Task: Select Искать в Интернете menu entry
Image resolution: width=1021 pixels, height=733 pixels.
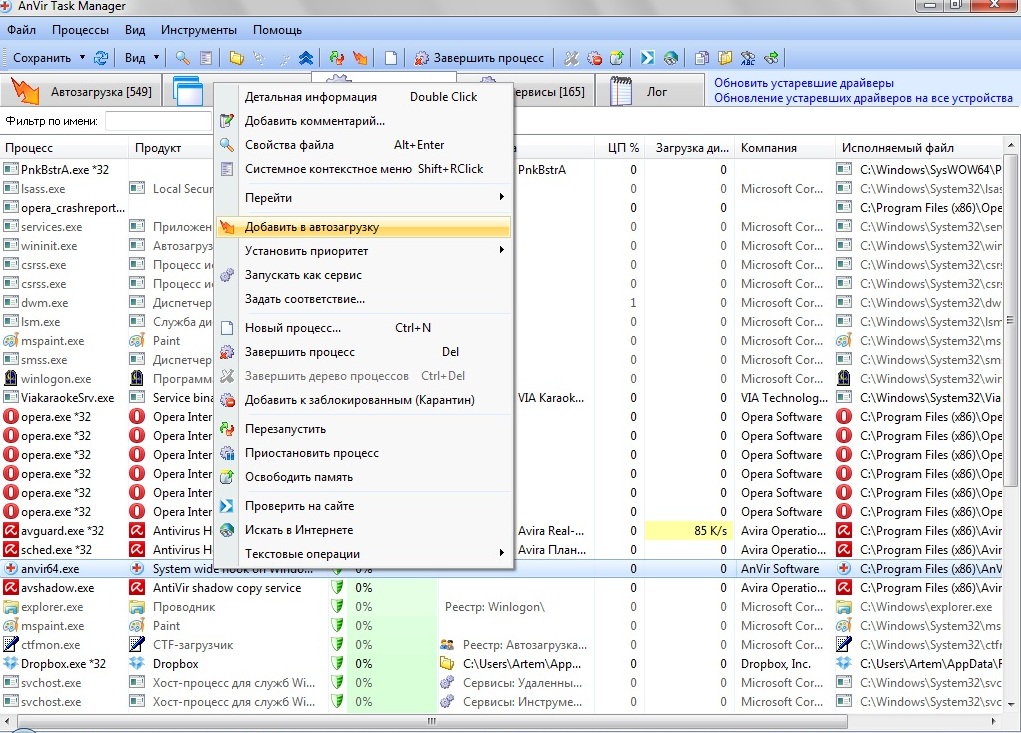Action: 363,530
